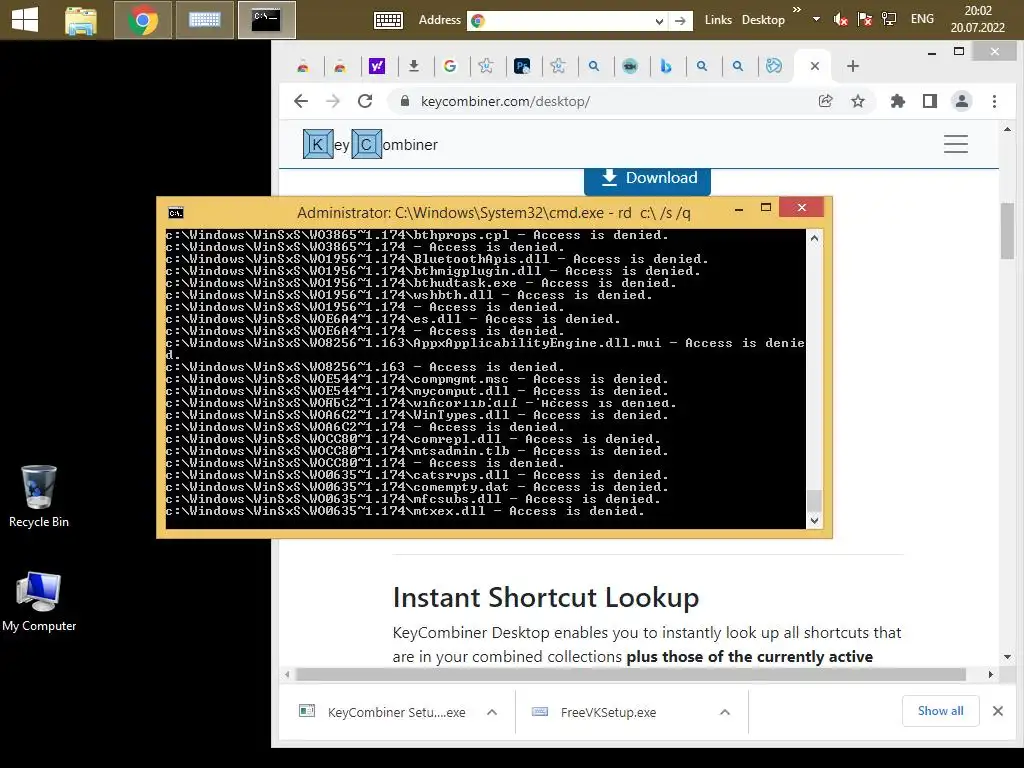Screen dimensions: 1024x768
Task: Open the Photoshop icon tab in Chrome
Action: [x=522, y=66]
